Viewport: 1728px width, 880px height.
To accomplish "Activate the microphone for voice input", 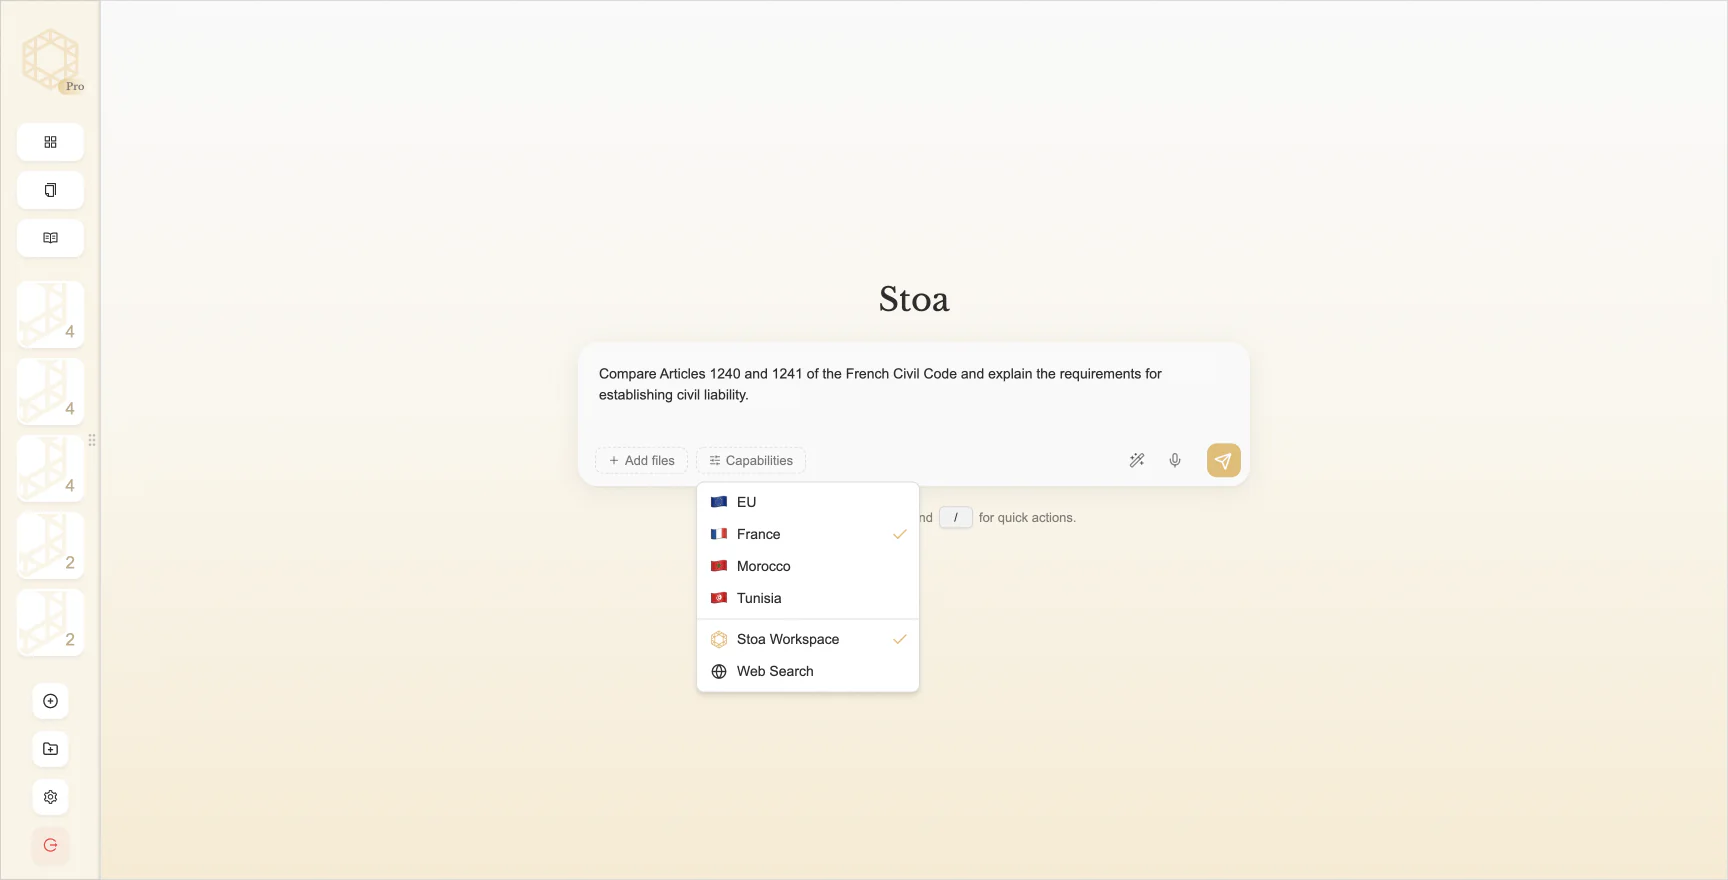I will point(1175,460).
